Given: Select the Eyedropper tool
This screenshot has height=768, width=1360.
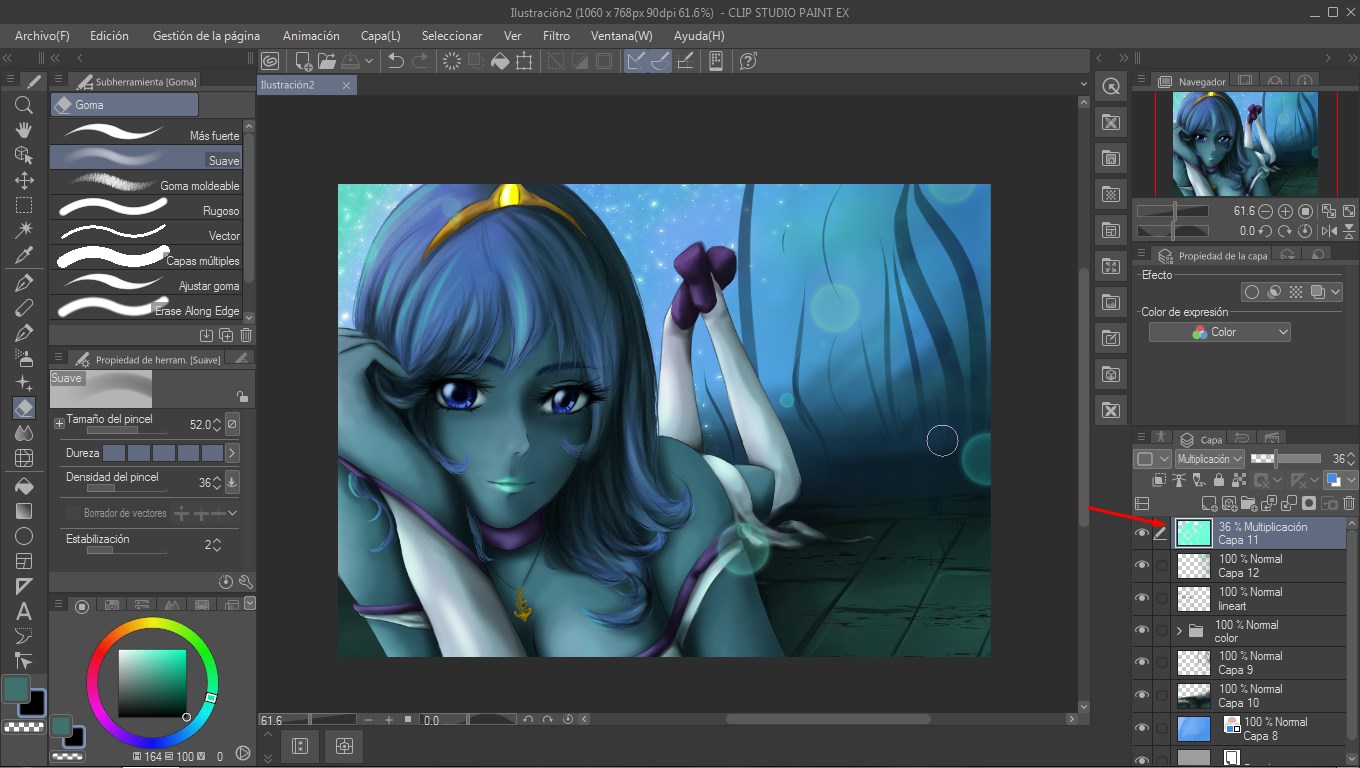Looking at the screenshot, I should point(24,256).
